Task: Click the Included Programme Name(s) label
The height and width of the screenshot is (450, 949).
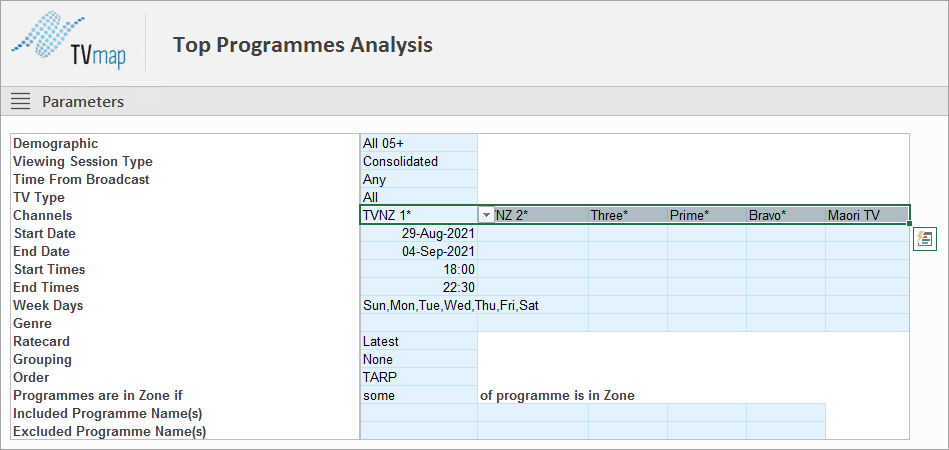Action: [x=107, y=414]
